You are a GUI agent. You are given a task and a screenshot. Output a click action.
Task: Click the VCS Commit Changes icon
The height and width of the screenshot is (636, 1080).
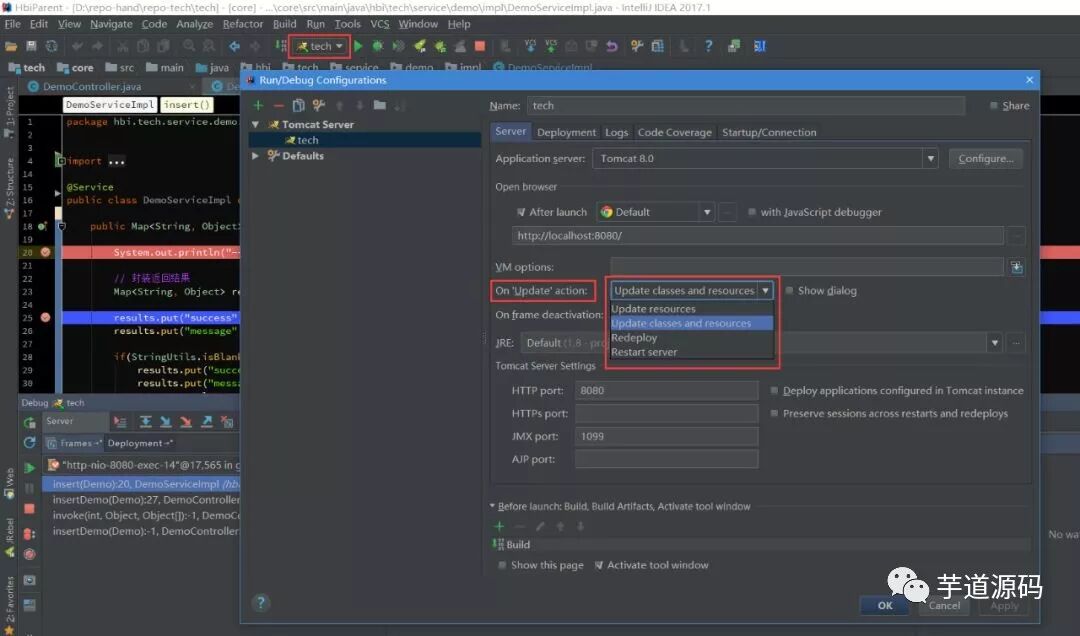pos(550,46)
